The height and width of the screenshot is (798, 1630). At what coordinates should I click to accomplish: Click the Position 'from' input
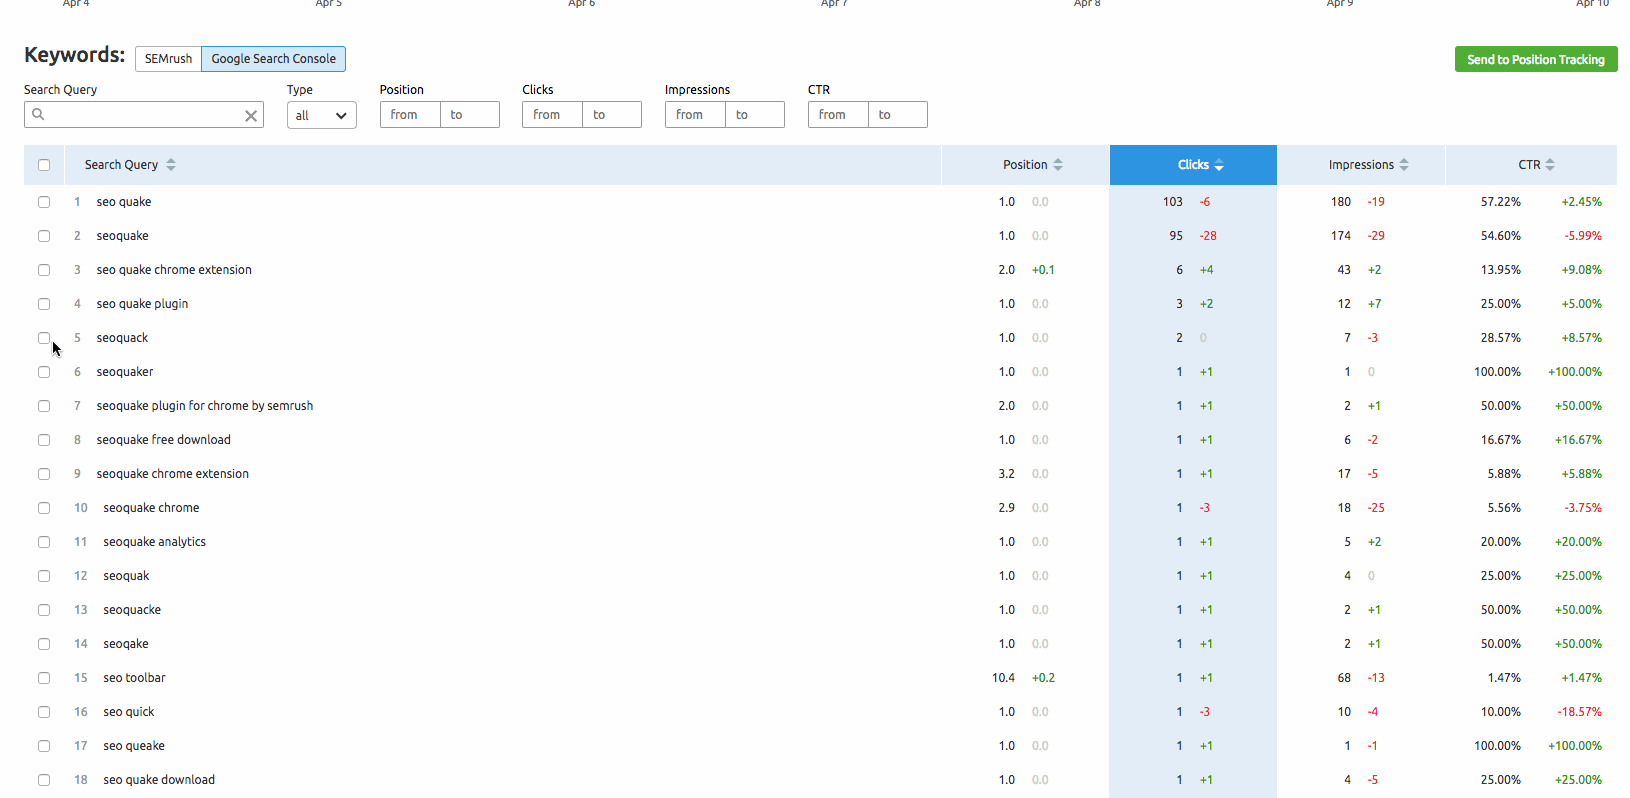click(x=410, y=115)
